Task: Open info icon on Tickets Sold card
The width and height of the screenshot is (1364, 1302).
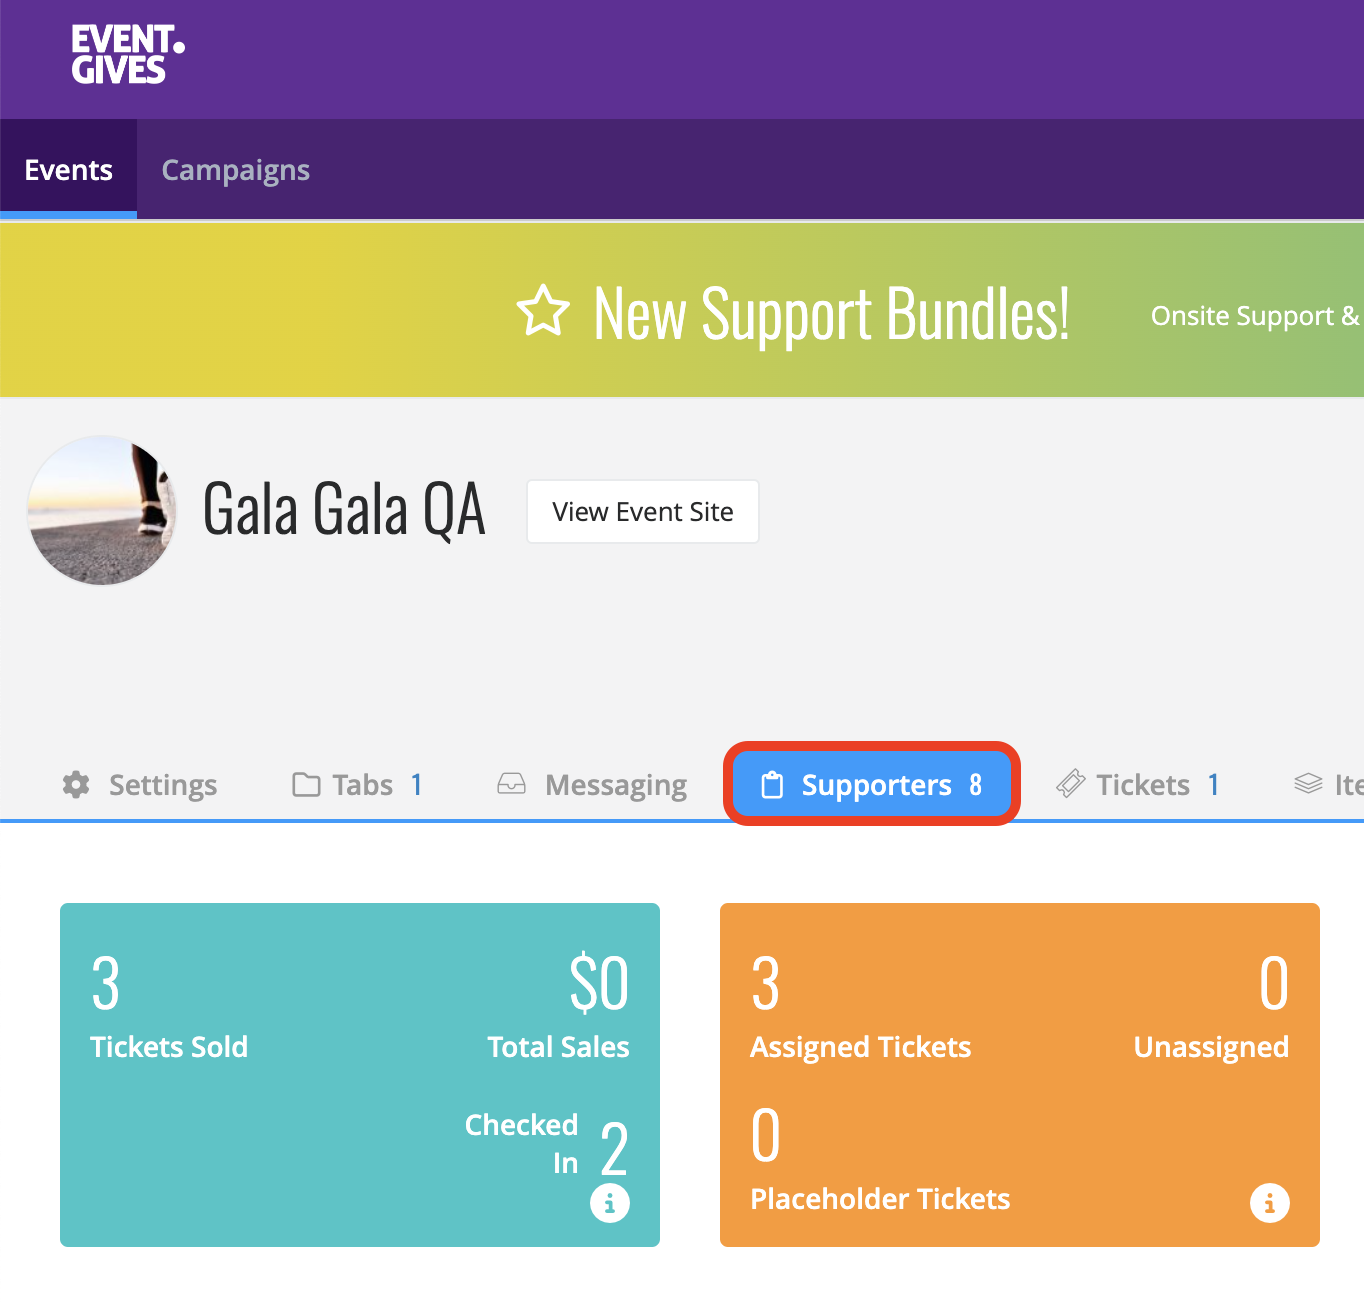Action: coord(610,1202)
